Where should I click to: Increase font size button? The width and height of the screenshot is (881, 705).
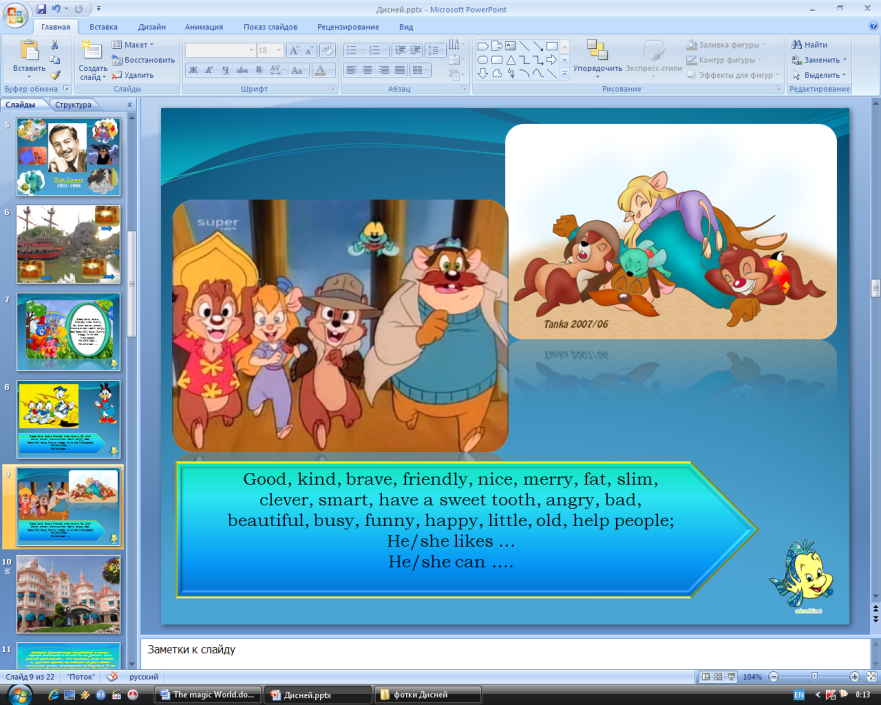pos(294,51)
